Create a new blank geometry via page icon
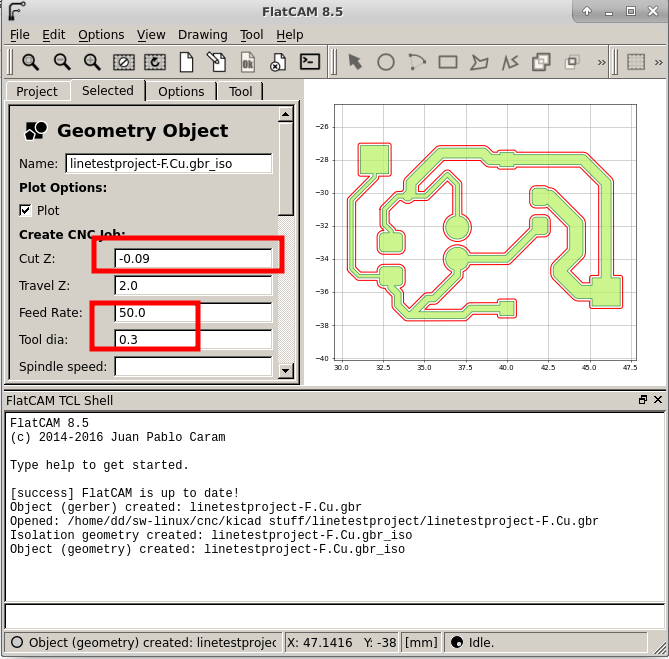The width and height of the screenshot is (669, 659). [186, 62]
